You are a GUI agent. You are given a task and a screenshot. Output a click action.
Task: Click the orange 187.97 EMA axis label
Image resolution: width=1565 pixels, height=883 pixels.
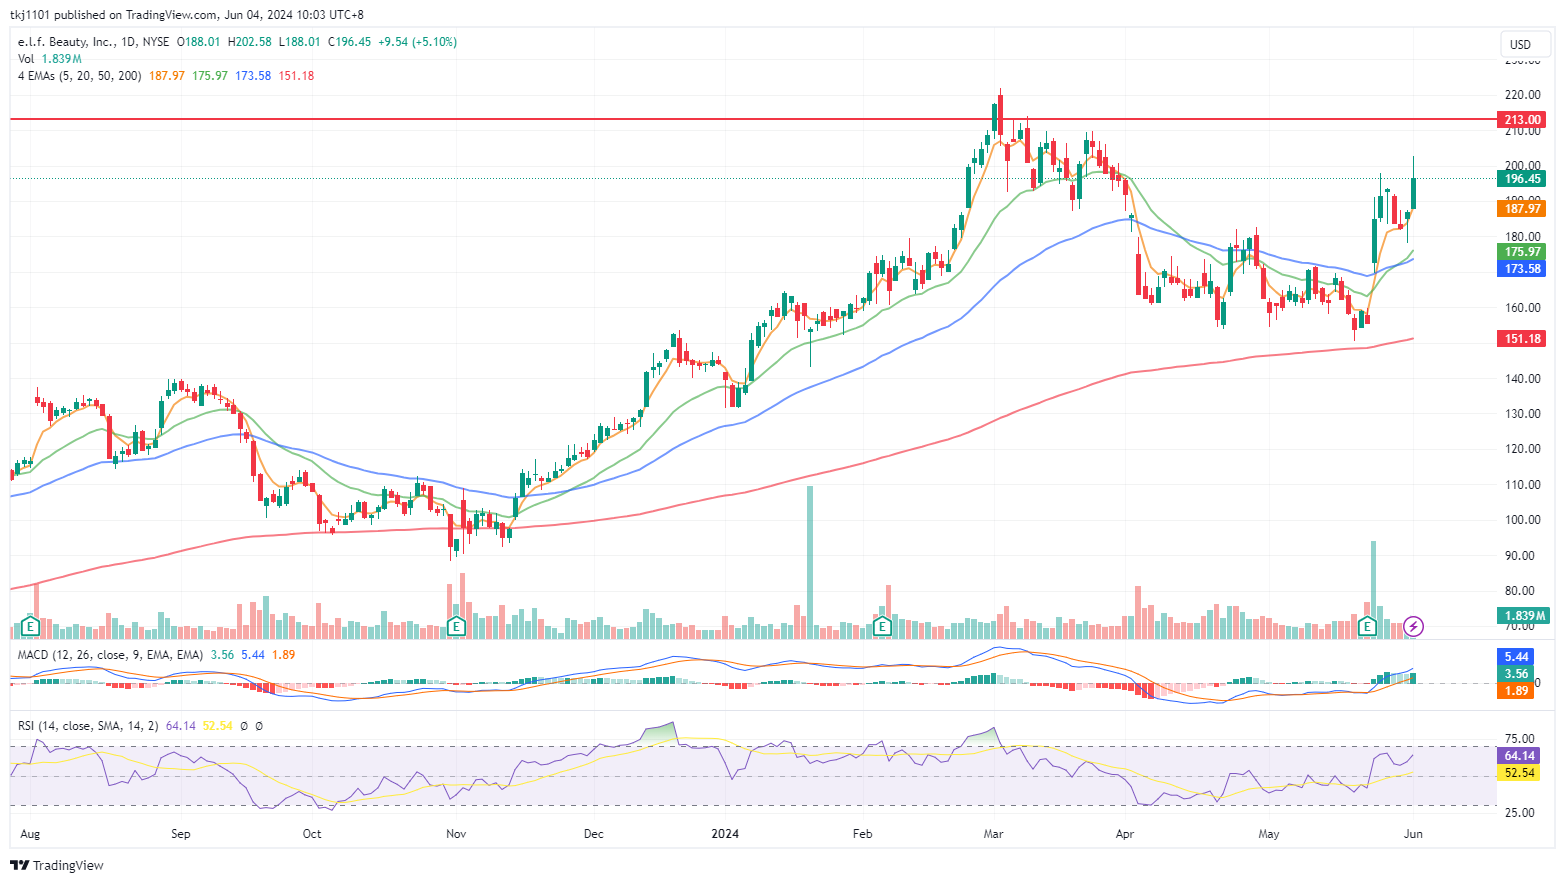1522,208
